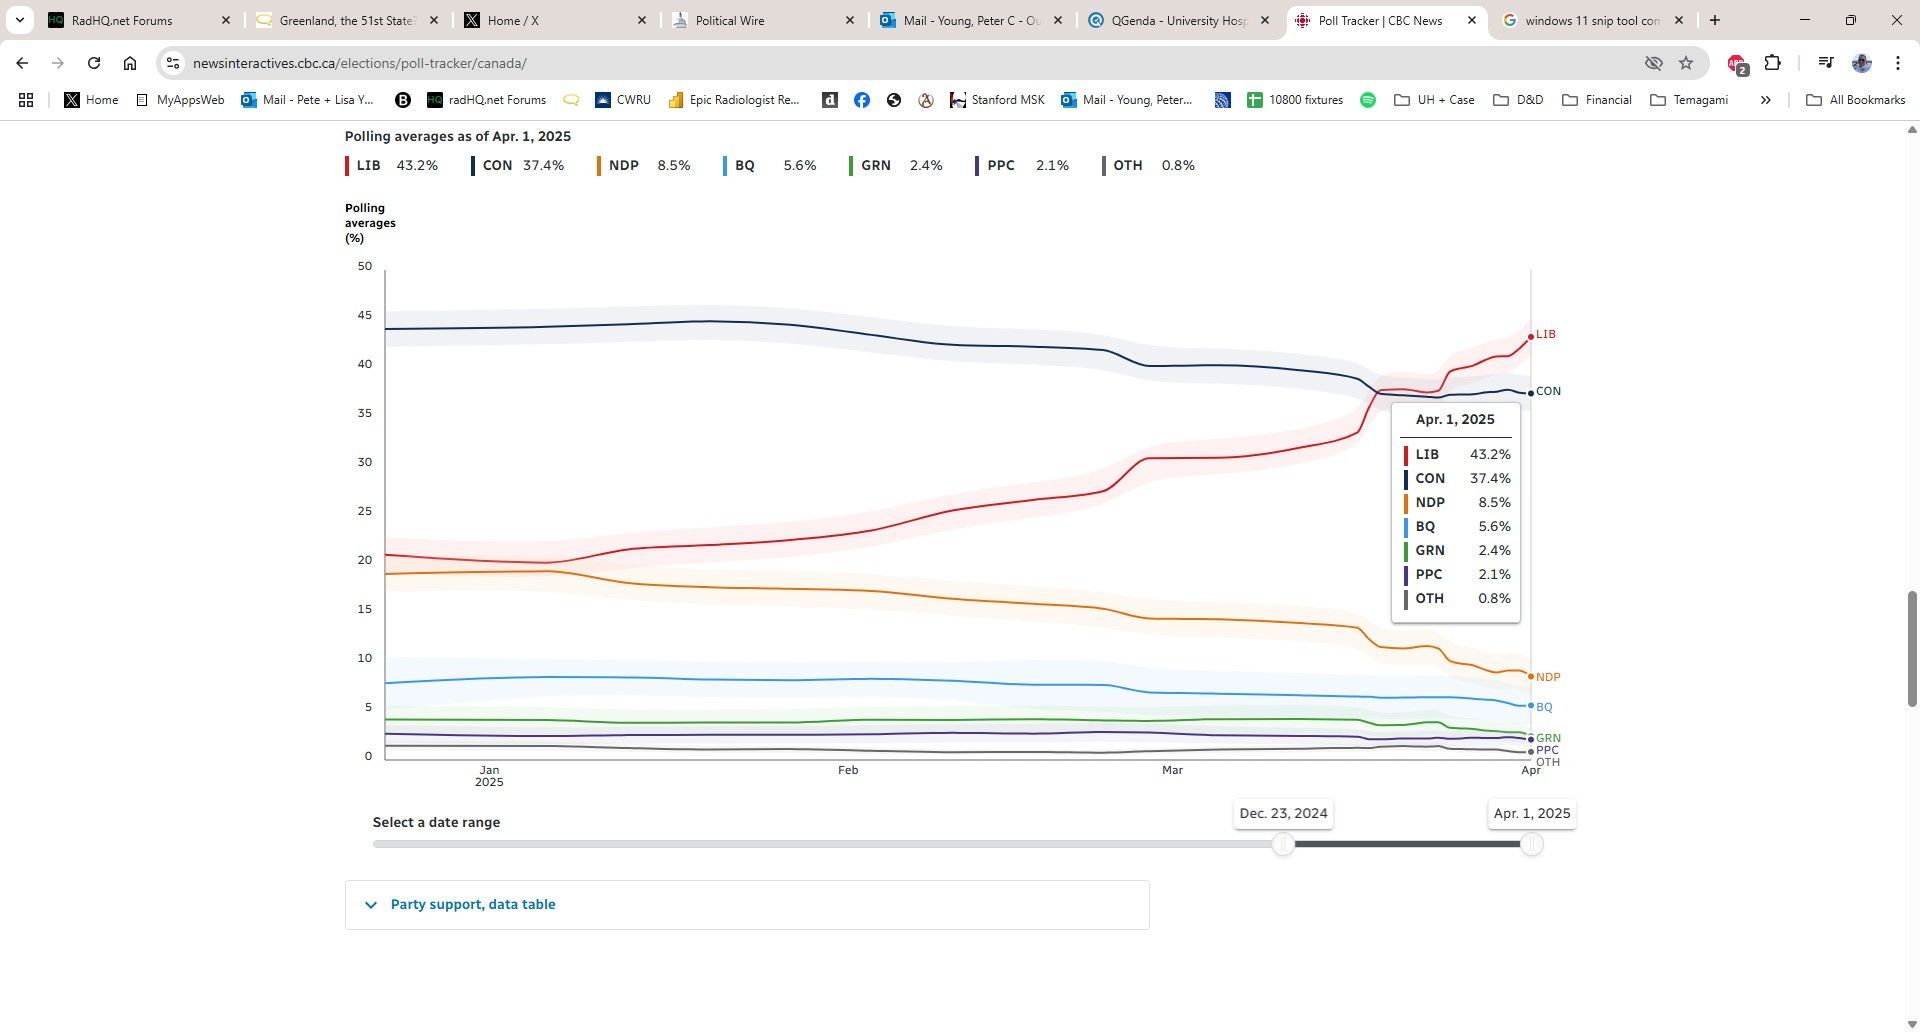This screenshot has width=1920, height=1032.
Task: Bookmark this page with the star icon
Action: [1686, 63]
